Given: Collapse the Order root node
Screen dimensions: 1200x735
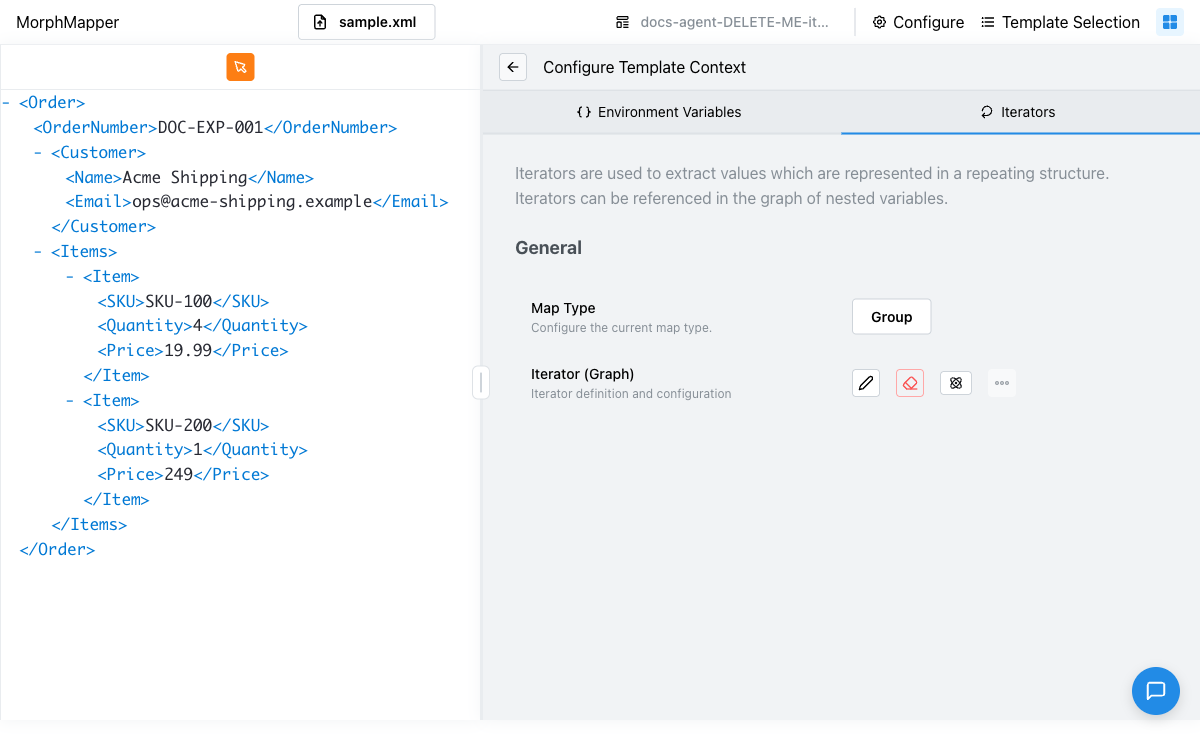Looking at the screenshot, I should click(x=6, y=102).
